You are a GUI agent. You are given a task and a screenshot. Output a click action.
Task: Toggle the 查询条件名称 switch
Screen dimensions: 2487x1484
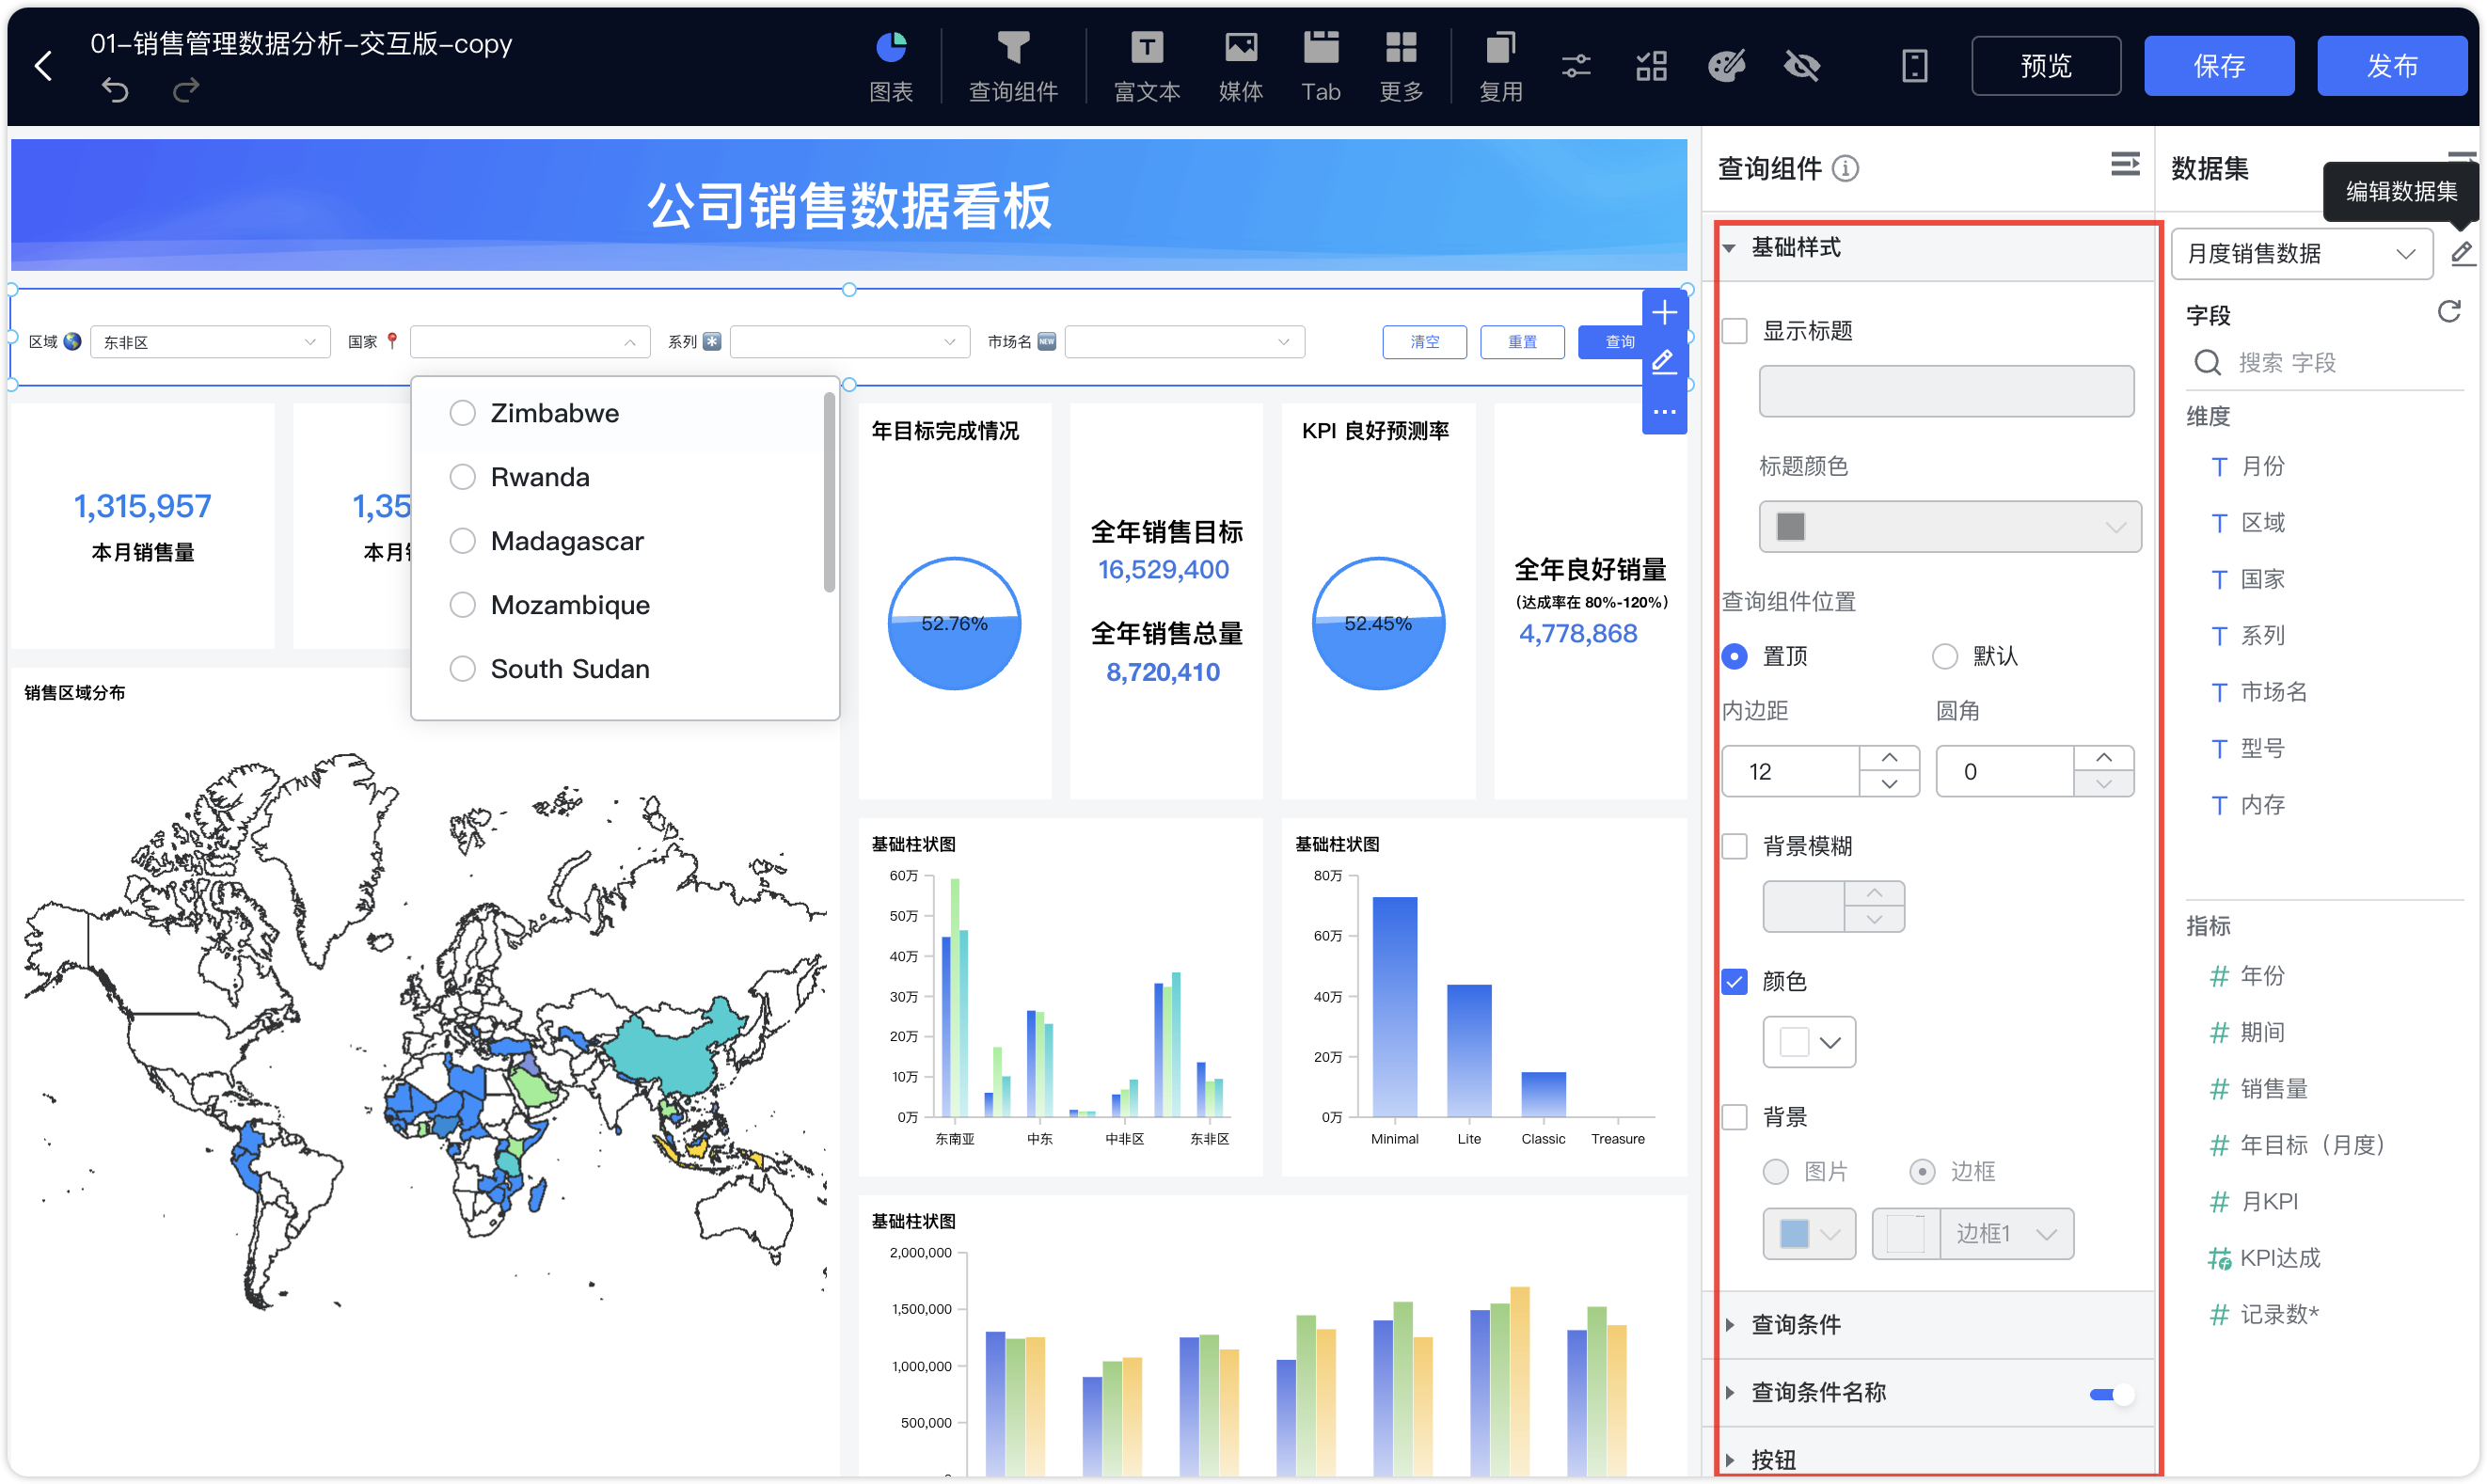click(x=2111, y=1394)
